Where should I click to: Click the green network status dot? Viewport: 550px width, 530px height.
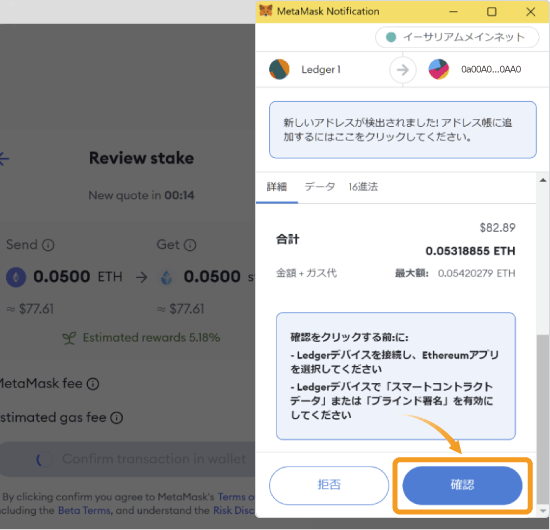pyautogui.click(x=391, y=37)
